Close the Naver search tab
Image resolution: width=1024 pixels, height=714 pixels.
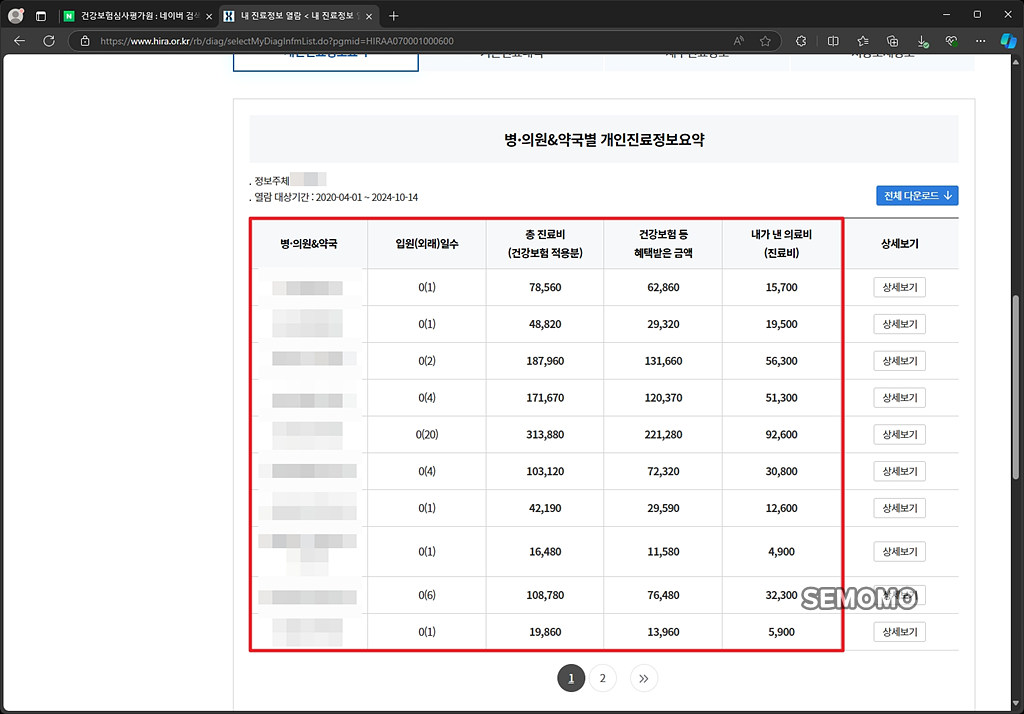click(209, 16)
